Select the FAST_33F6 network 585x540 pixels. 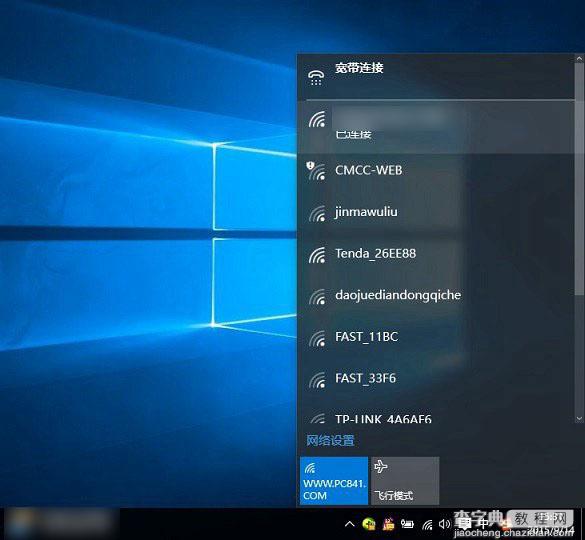coord(436,379)
